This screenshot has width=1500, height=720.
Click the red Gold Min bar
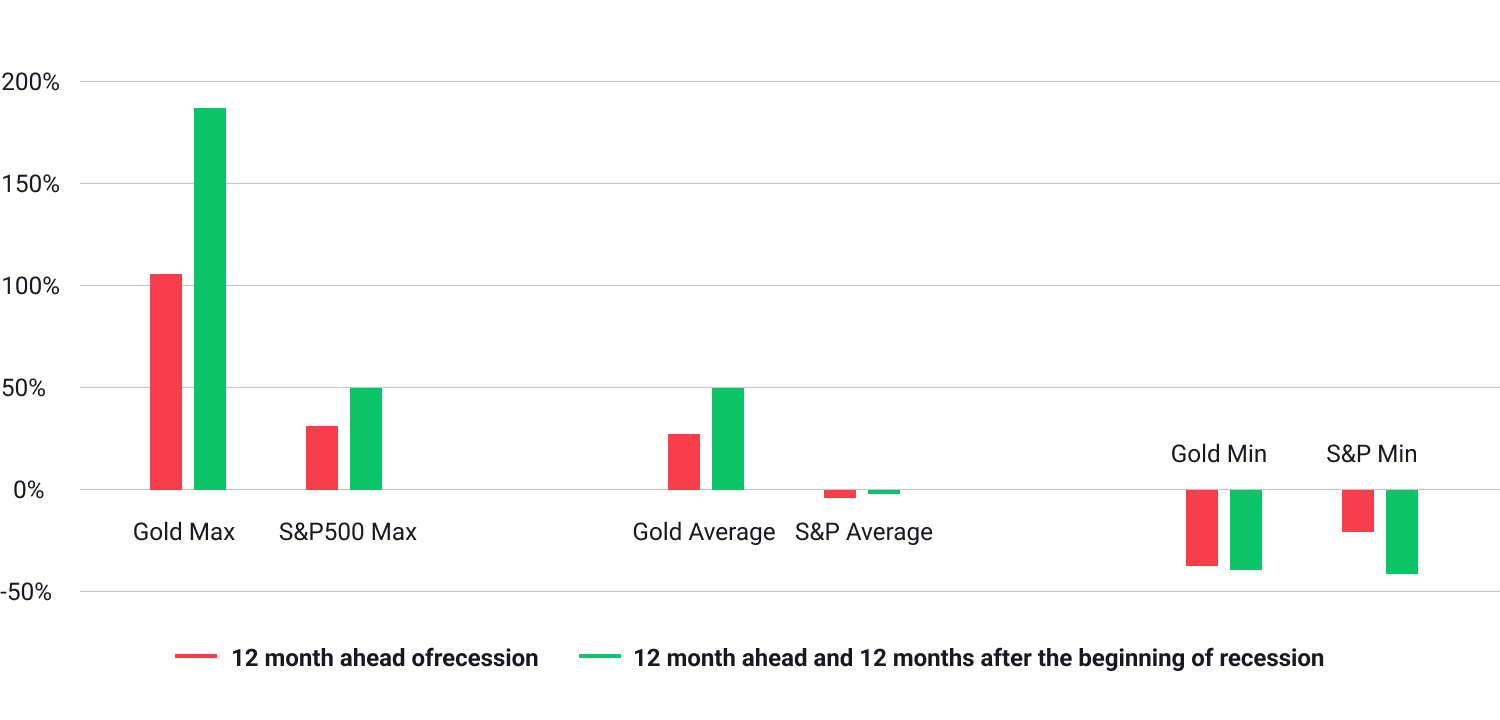[1202, 527]
